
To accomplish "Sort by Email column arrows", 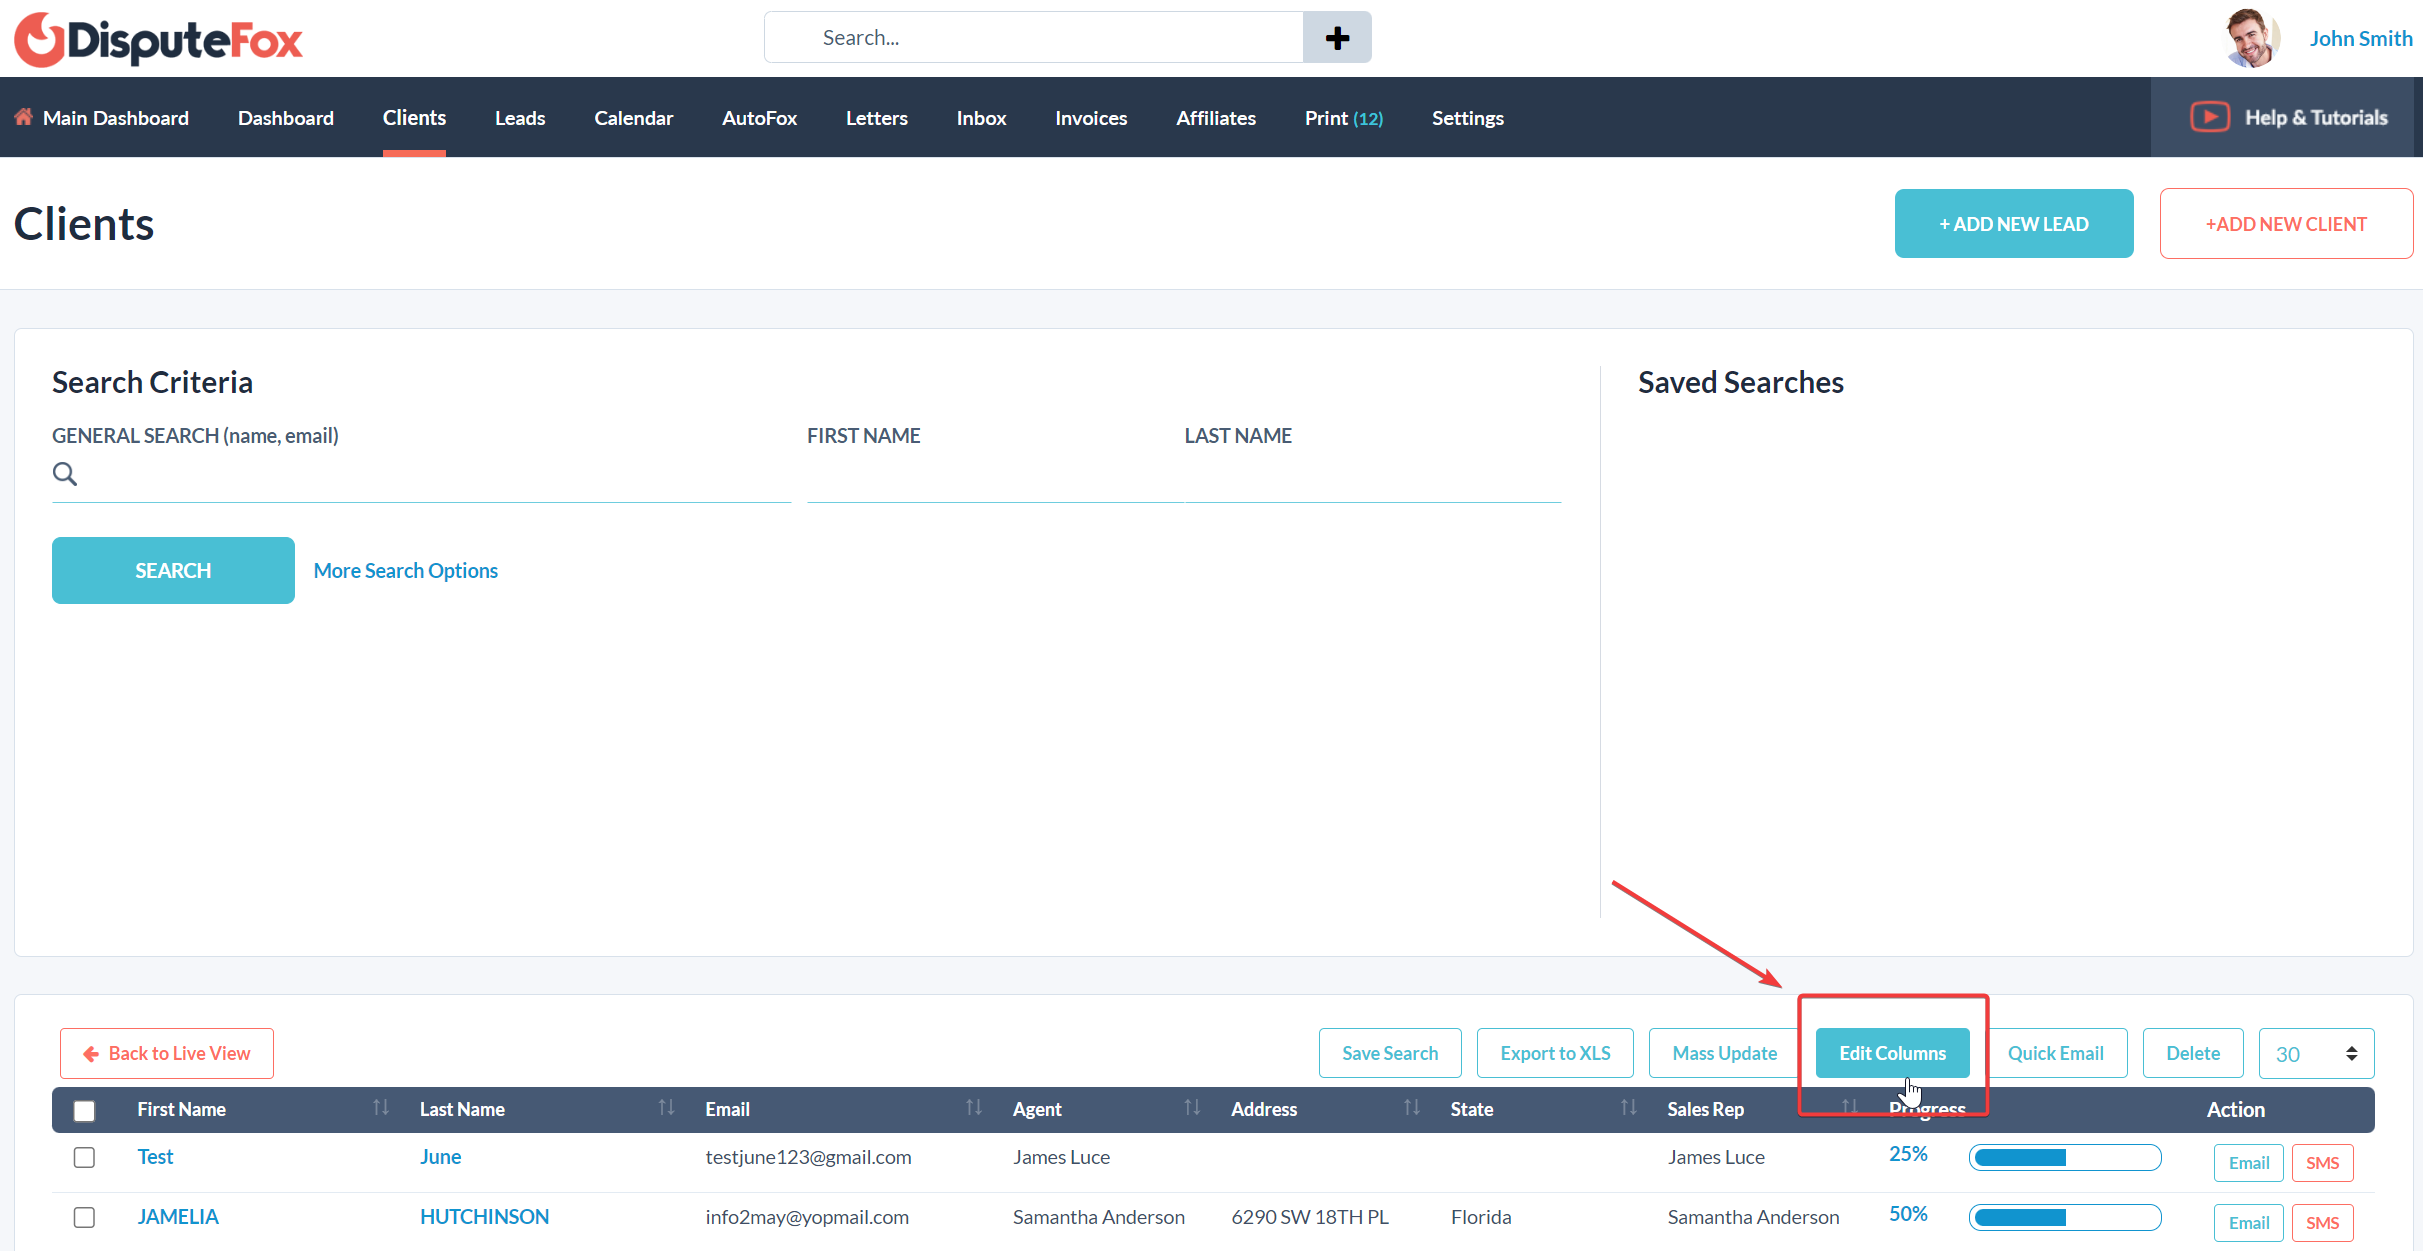I will coord(973,1108).
